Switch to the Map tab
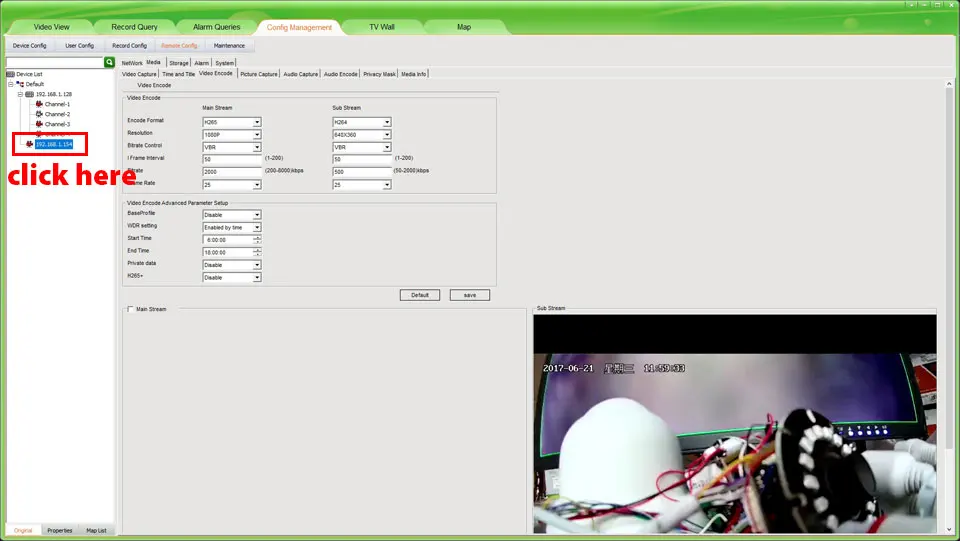960x541 pixels. tap(463, 27)
